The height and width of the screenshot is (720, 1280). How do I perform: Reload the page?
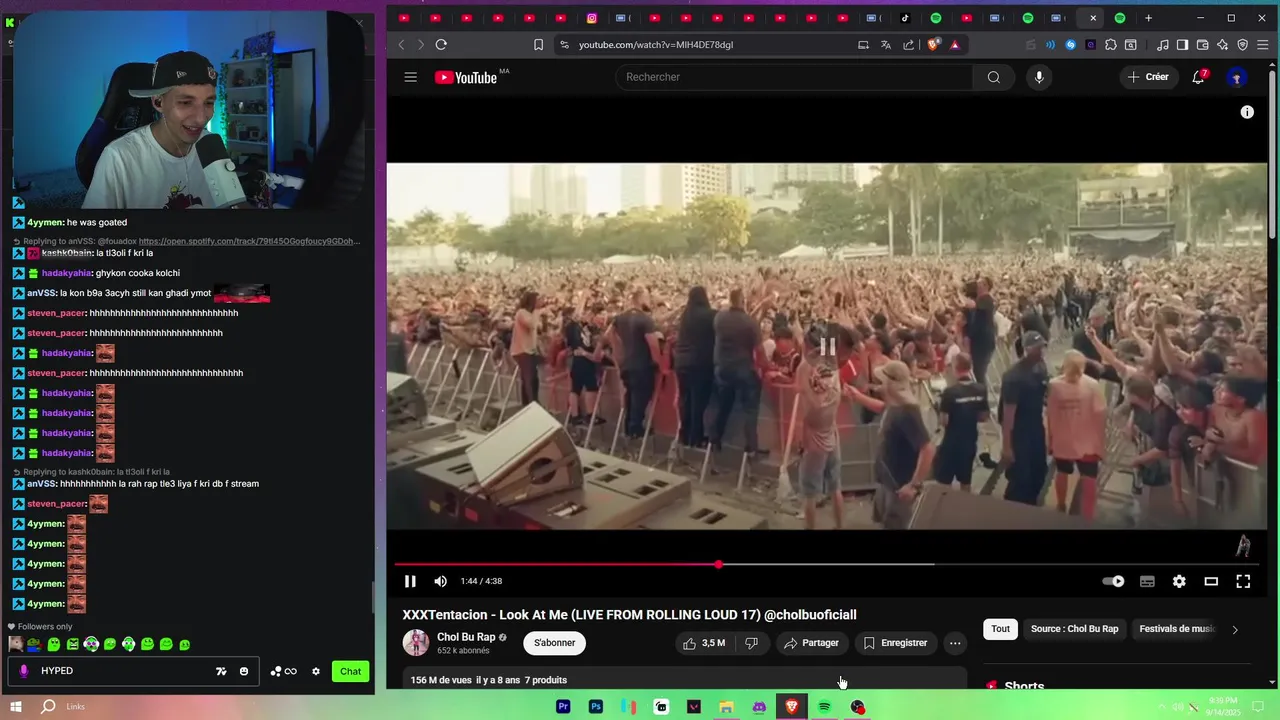[441, 45]
